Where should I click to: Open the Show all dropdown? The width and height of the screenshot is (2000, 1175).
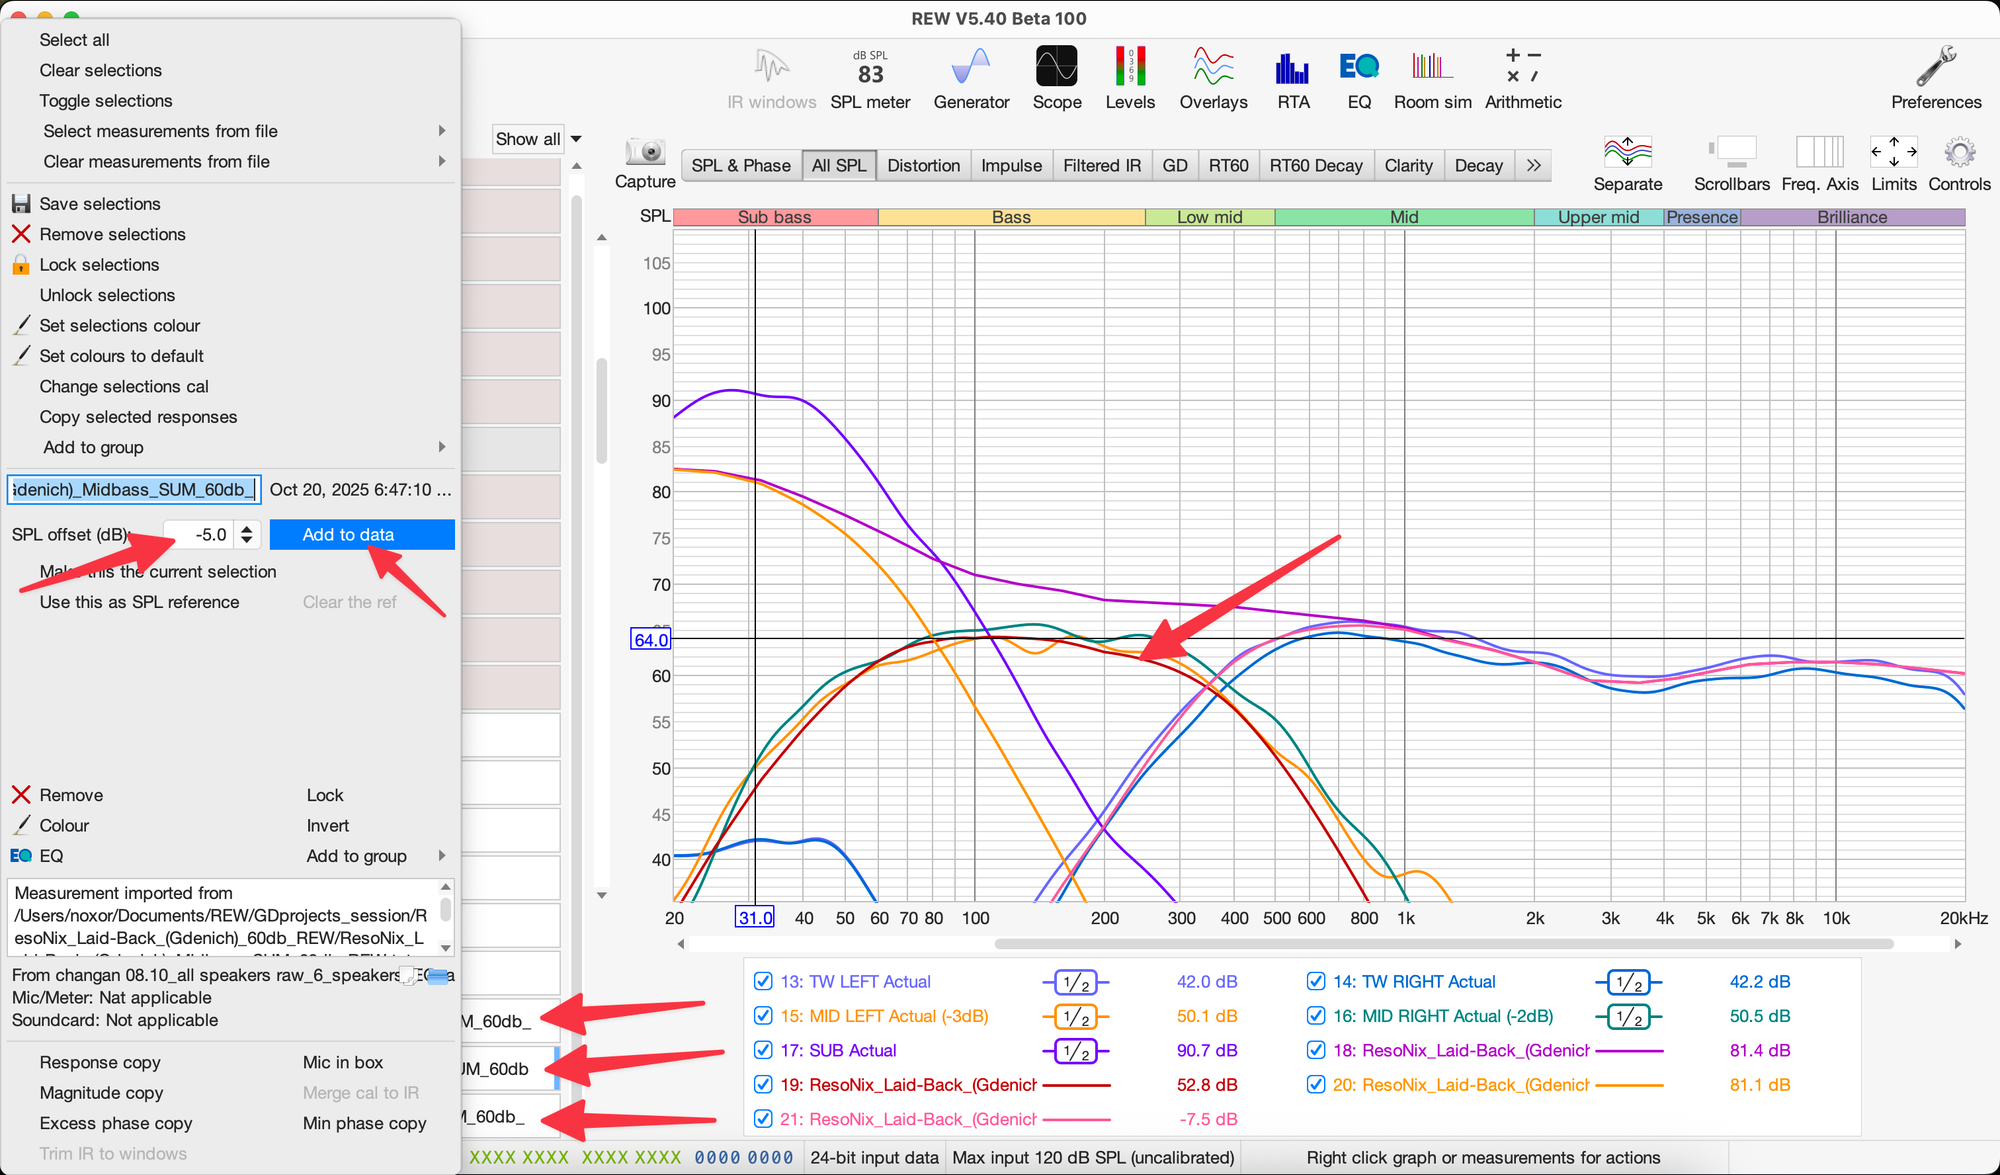(538, 139)
